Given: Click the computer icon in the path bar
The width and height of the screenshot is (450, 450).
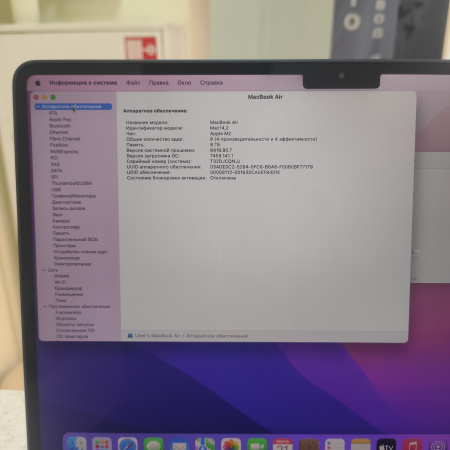Looking at the screenshot, I should click(130, 336).
